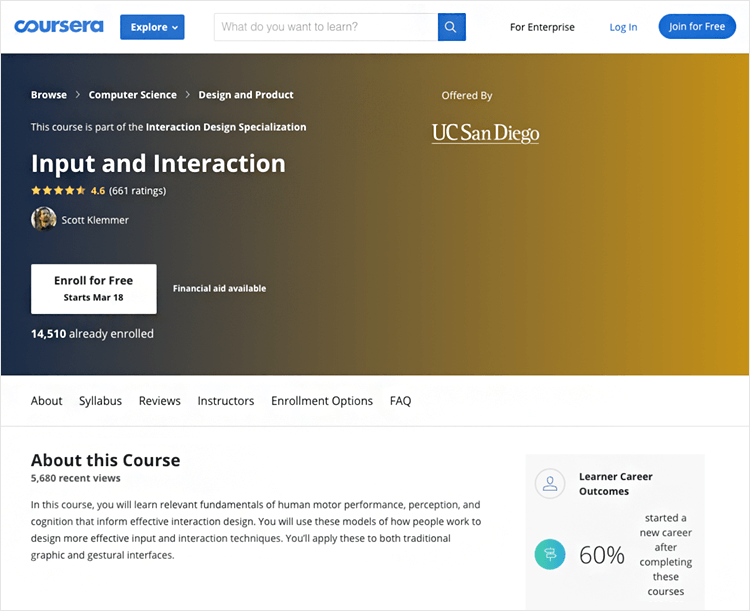Click the breadcrumb chevron after Computer Science
The height and width of the screenshot is (611, 750).
(x=188, y=95)
